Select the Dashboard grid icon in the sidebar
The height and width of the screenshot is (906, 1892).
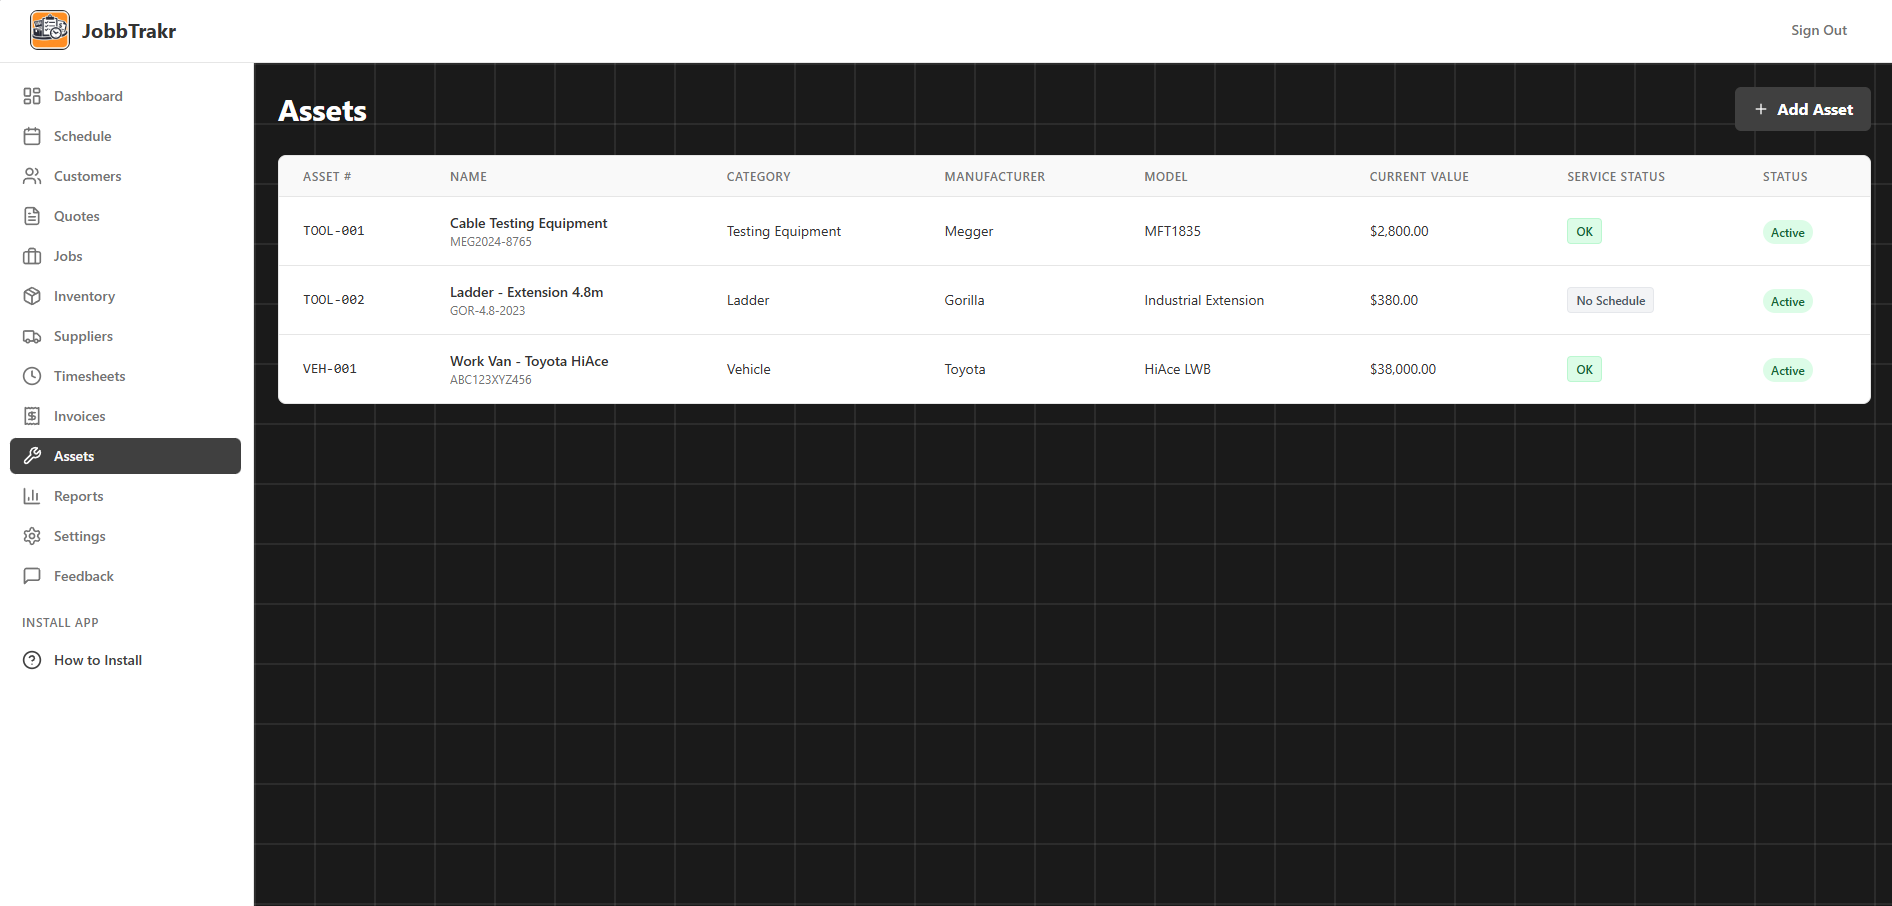32,96
